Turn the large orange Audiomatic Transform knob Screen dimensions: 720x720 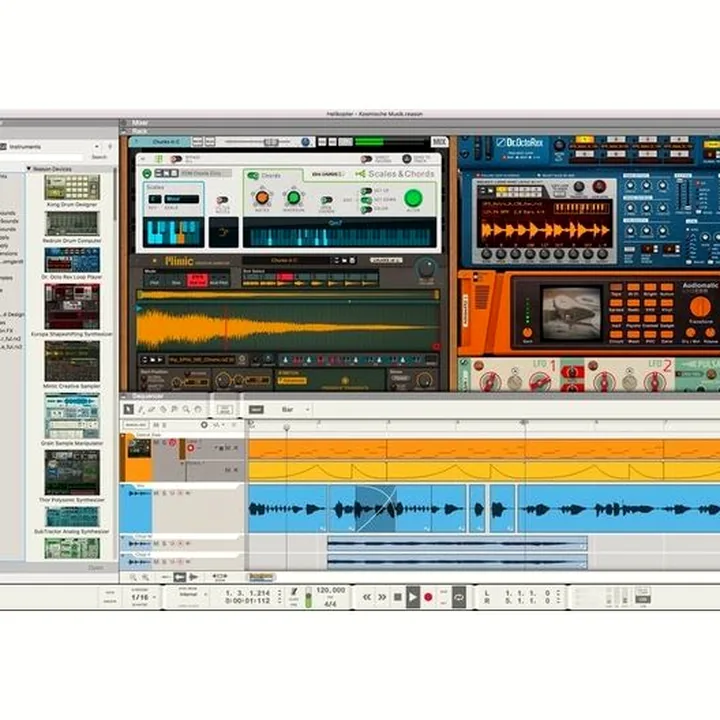tap(700, 306)
